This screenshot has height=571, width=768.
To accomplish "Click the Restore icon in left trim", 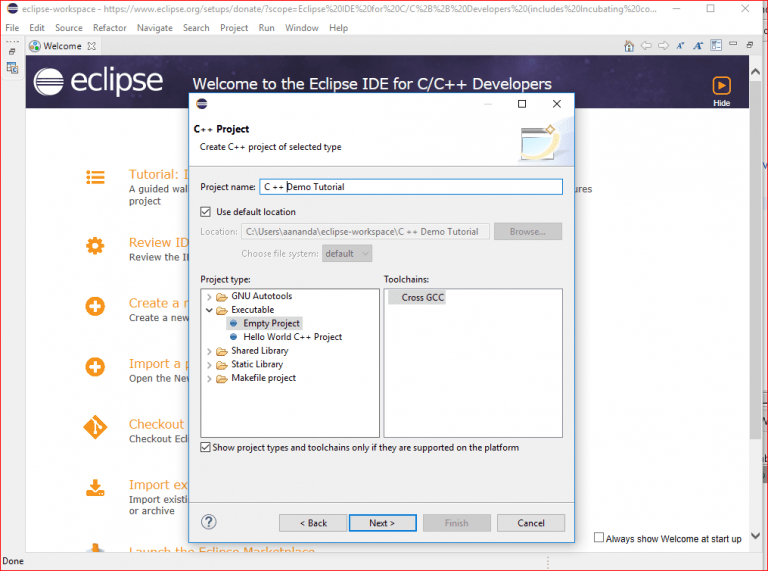I will pyautogui.click(x=12, y=50).
